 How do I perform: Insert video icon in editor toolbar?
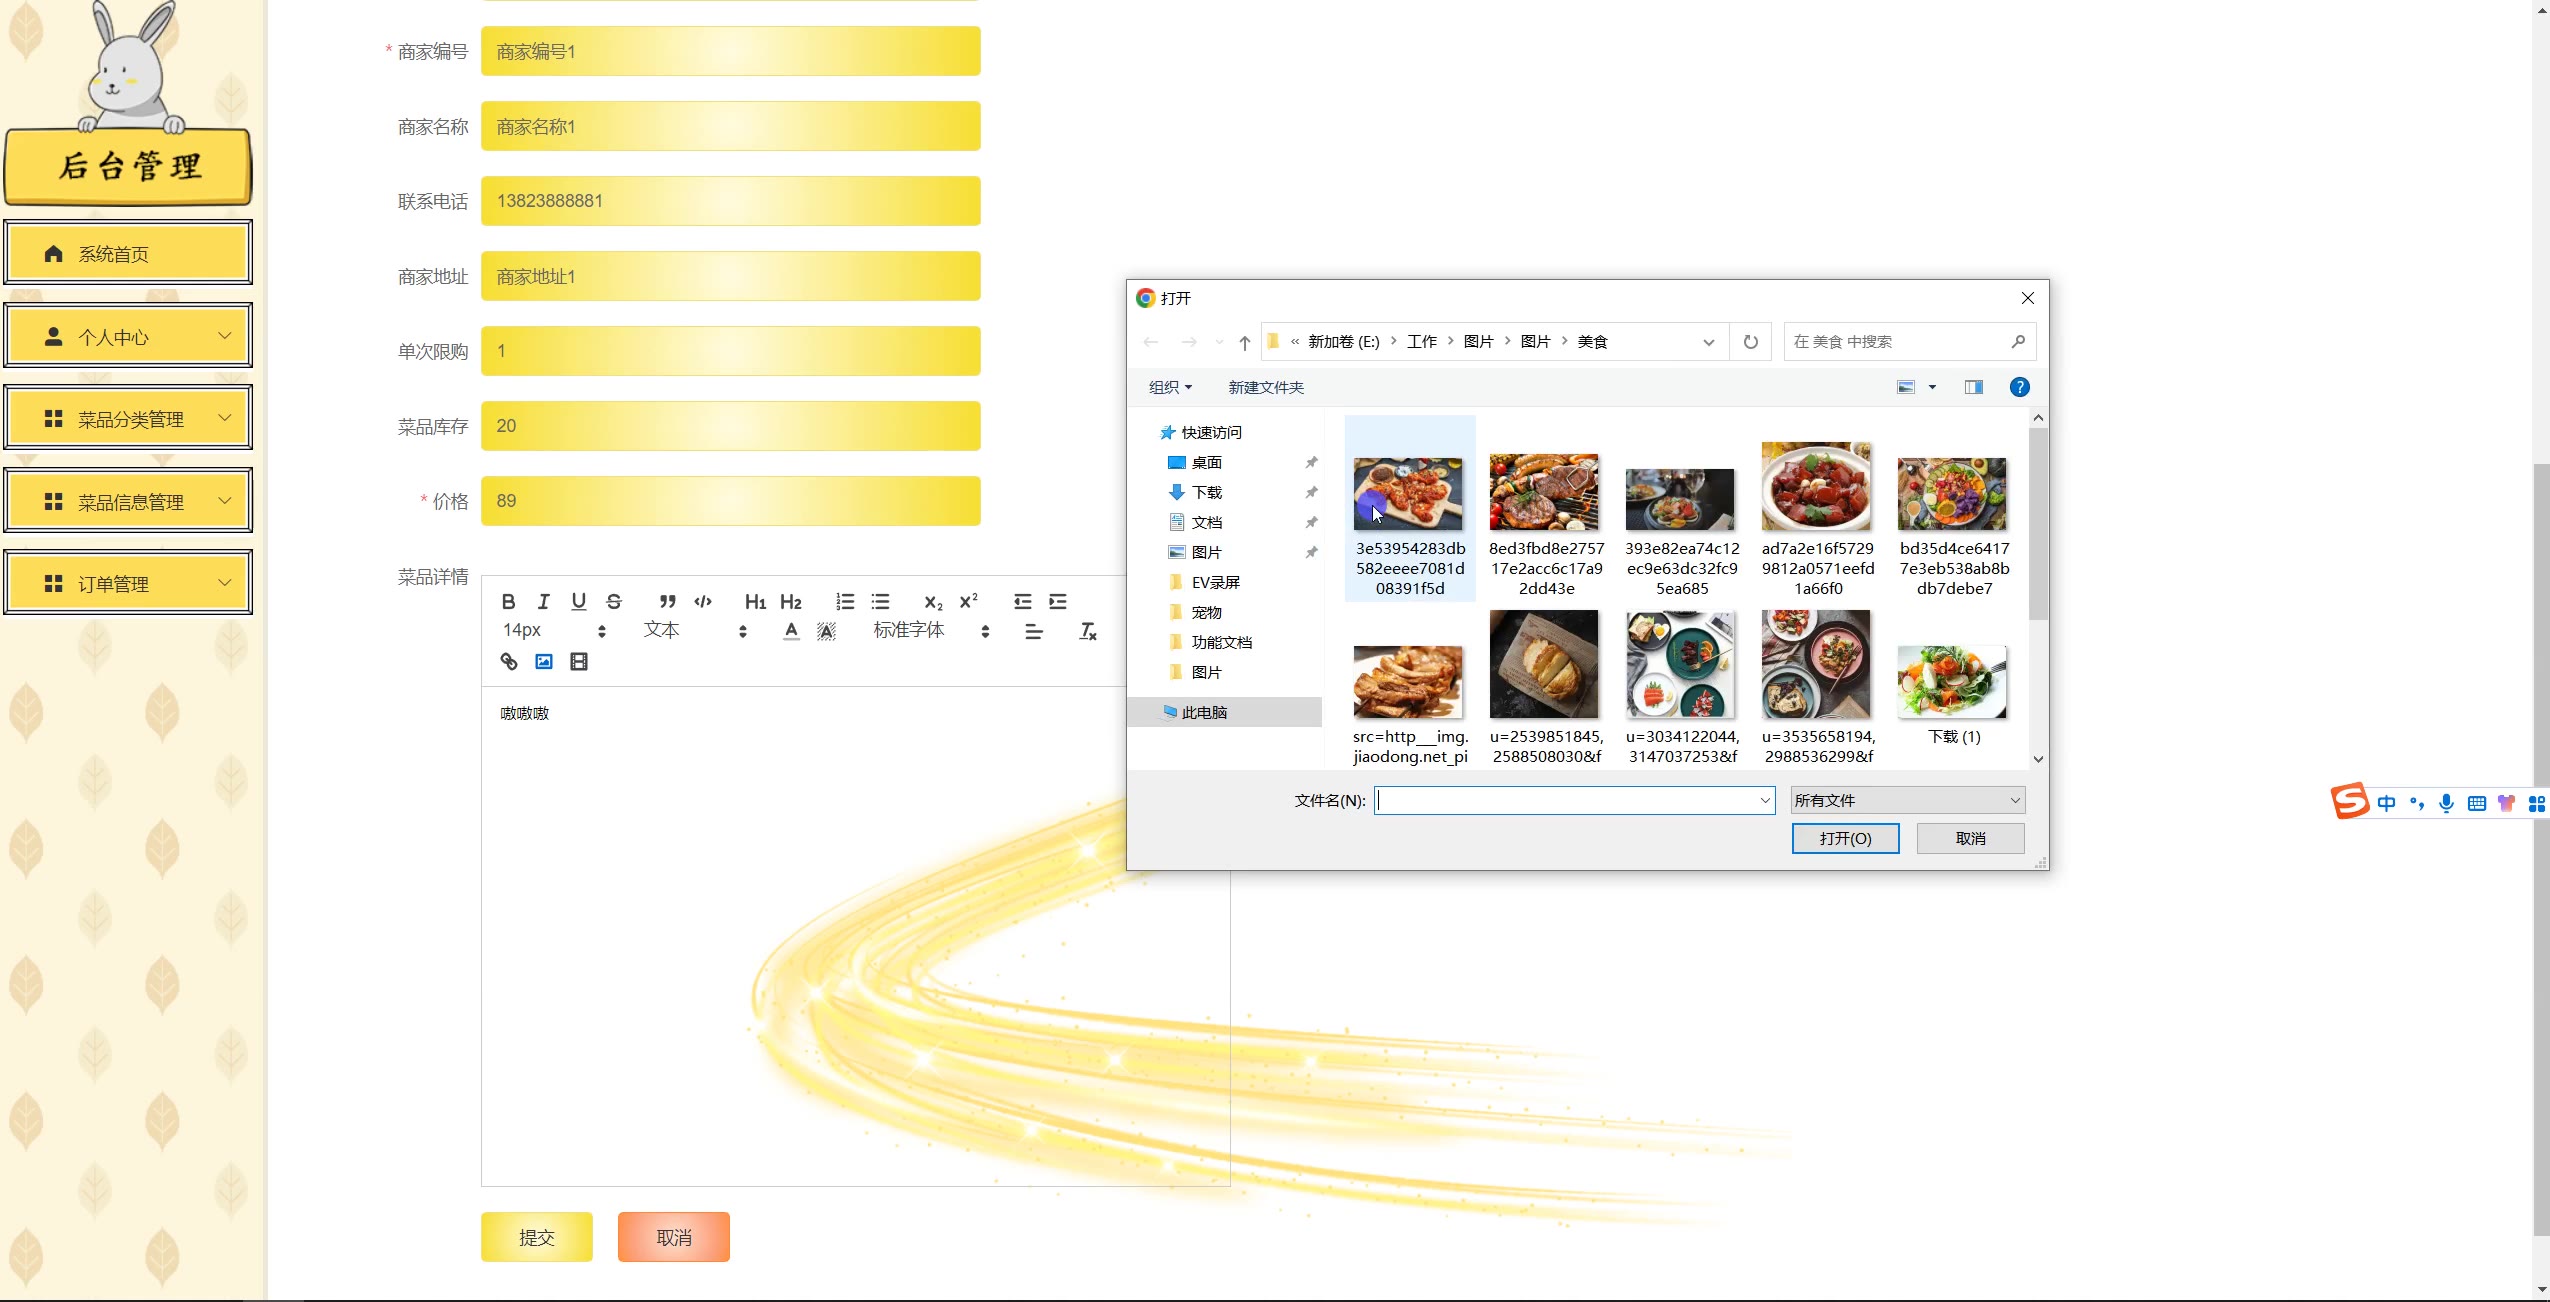[578, 661]
